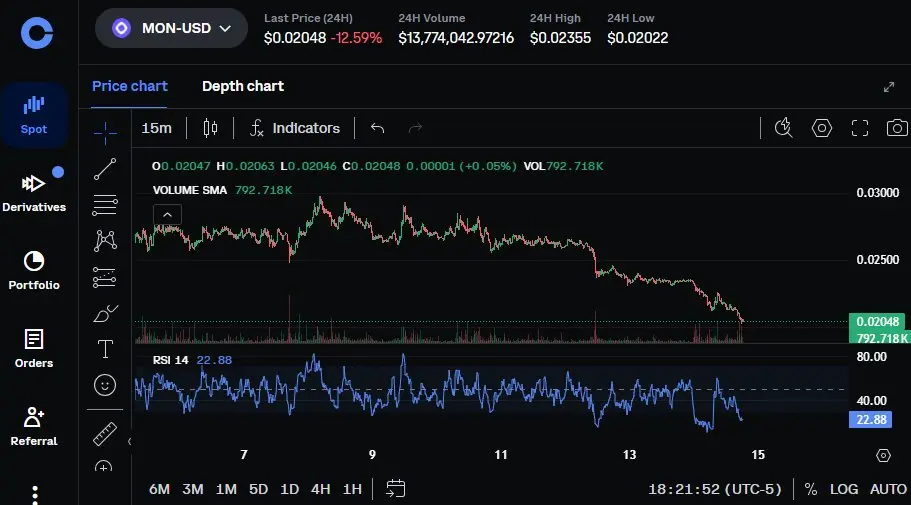The height and width of the screenshot is (505, 911).
Task: Select the Text annotation tool
Action: click(x=105, y=349)
